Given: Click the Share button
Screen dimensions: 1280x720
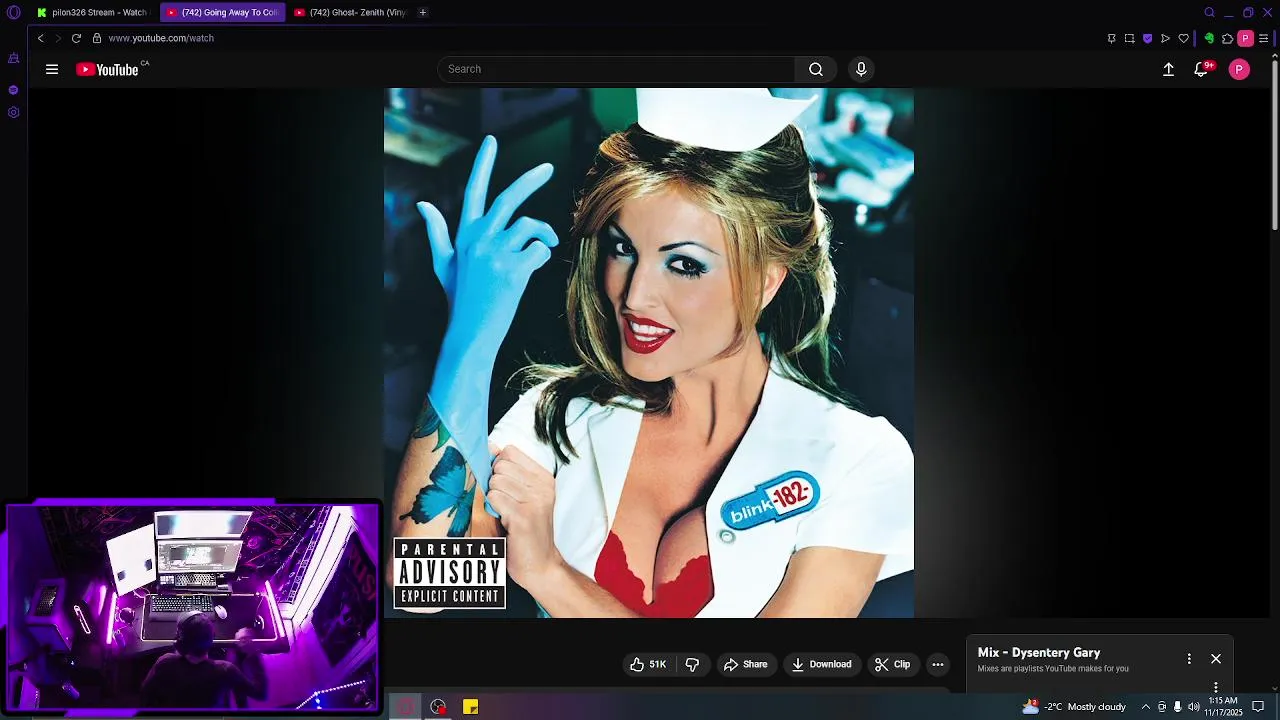Looking at the screenshot, I should pyautogui.click(x=746, y=664).
